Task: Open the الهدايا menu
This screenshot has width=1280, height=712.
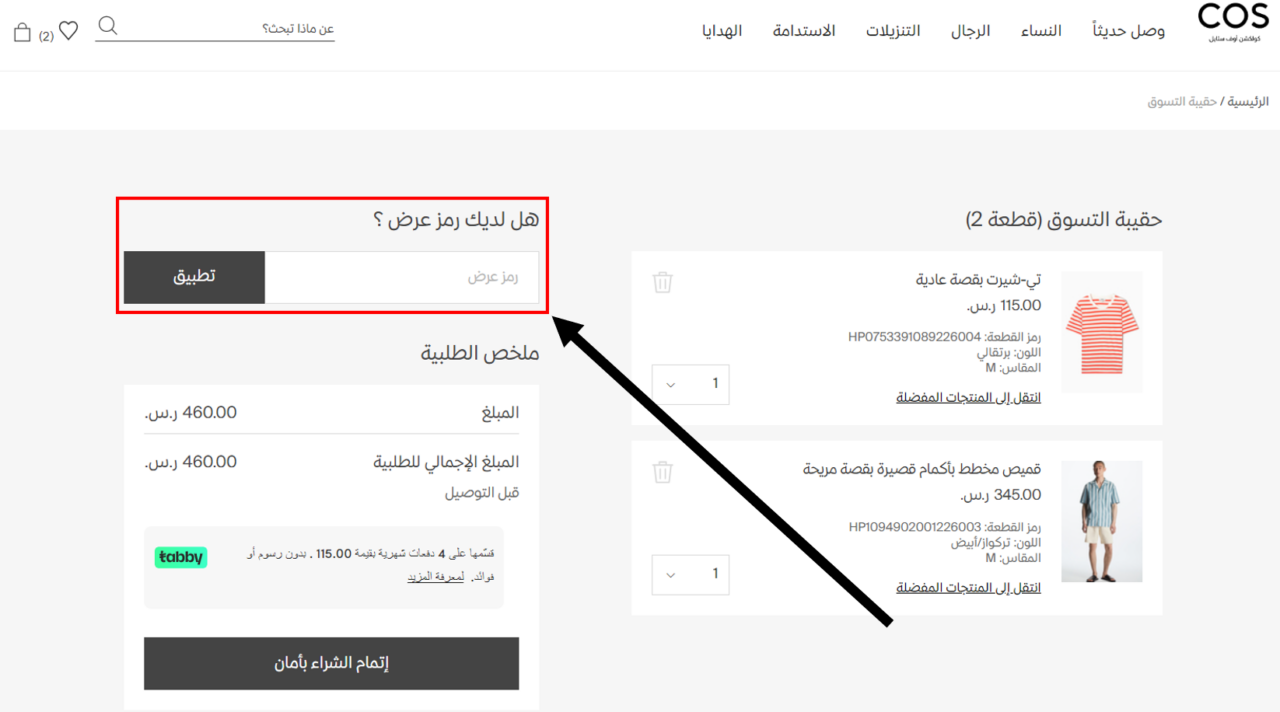Action: click(x=722, y=30)
